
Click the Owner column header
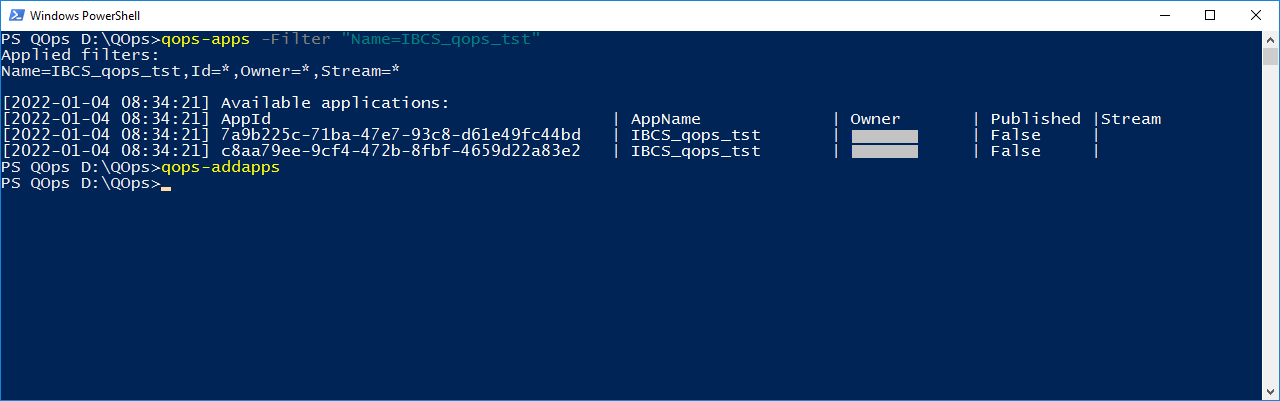point(876,119)
